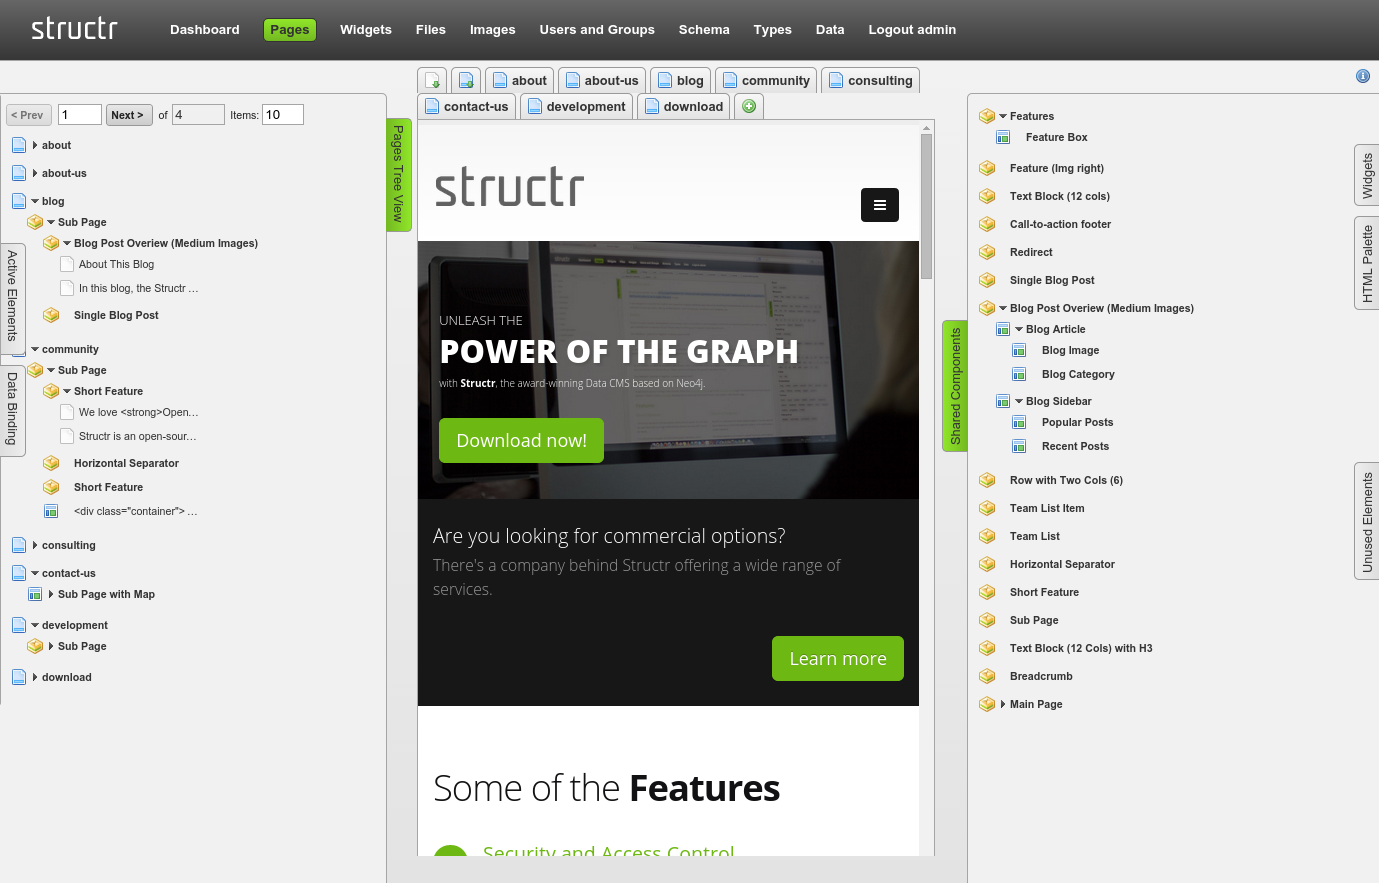Click the component icon beside Single Blog Post in tree
1379x883 pixels.
pyautogui.click(x=51, y=315)
